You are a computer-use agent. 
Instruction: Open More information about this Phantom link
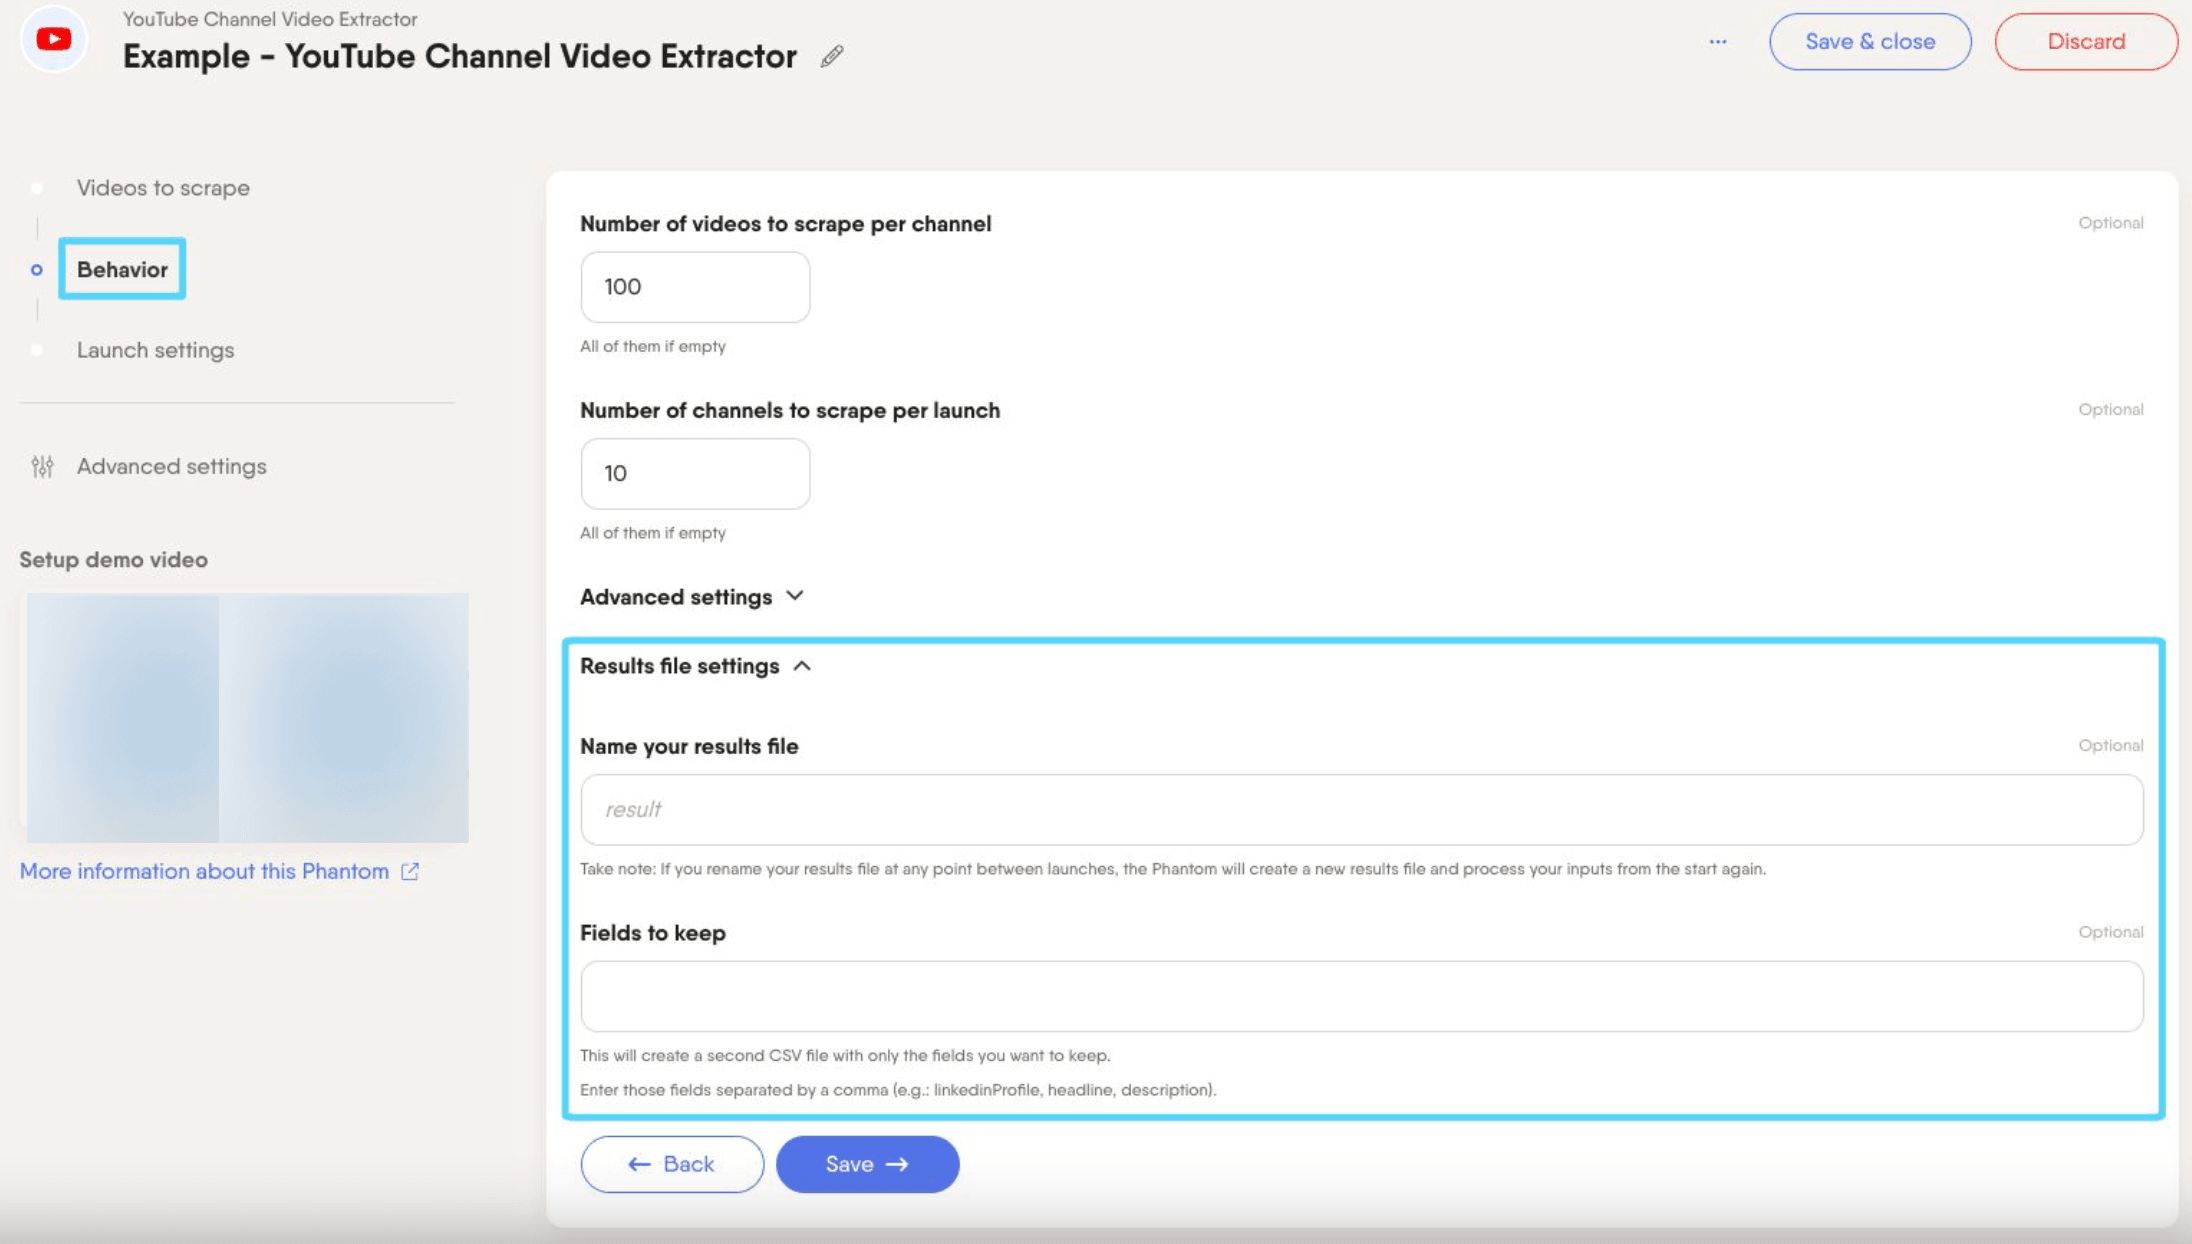click(x=204, y=871)
